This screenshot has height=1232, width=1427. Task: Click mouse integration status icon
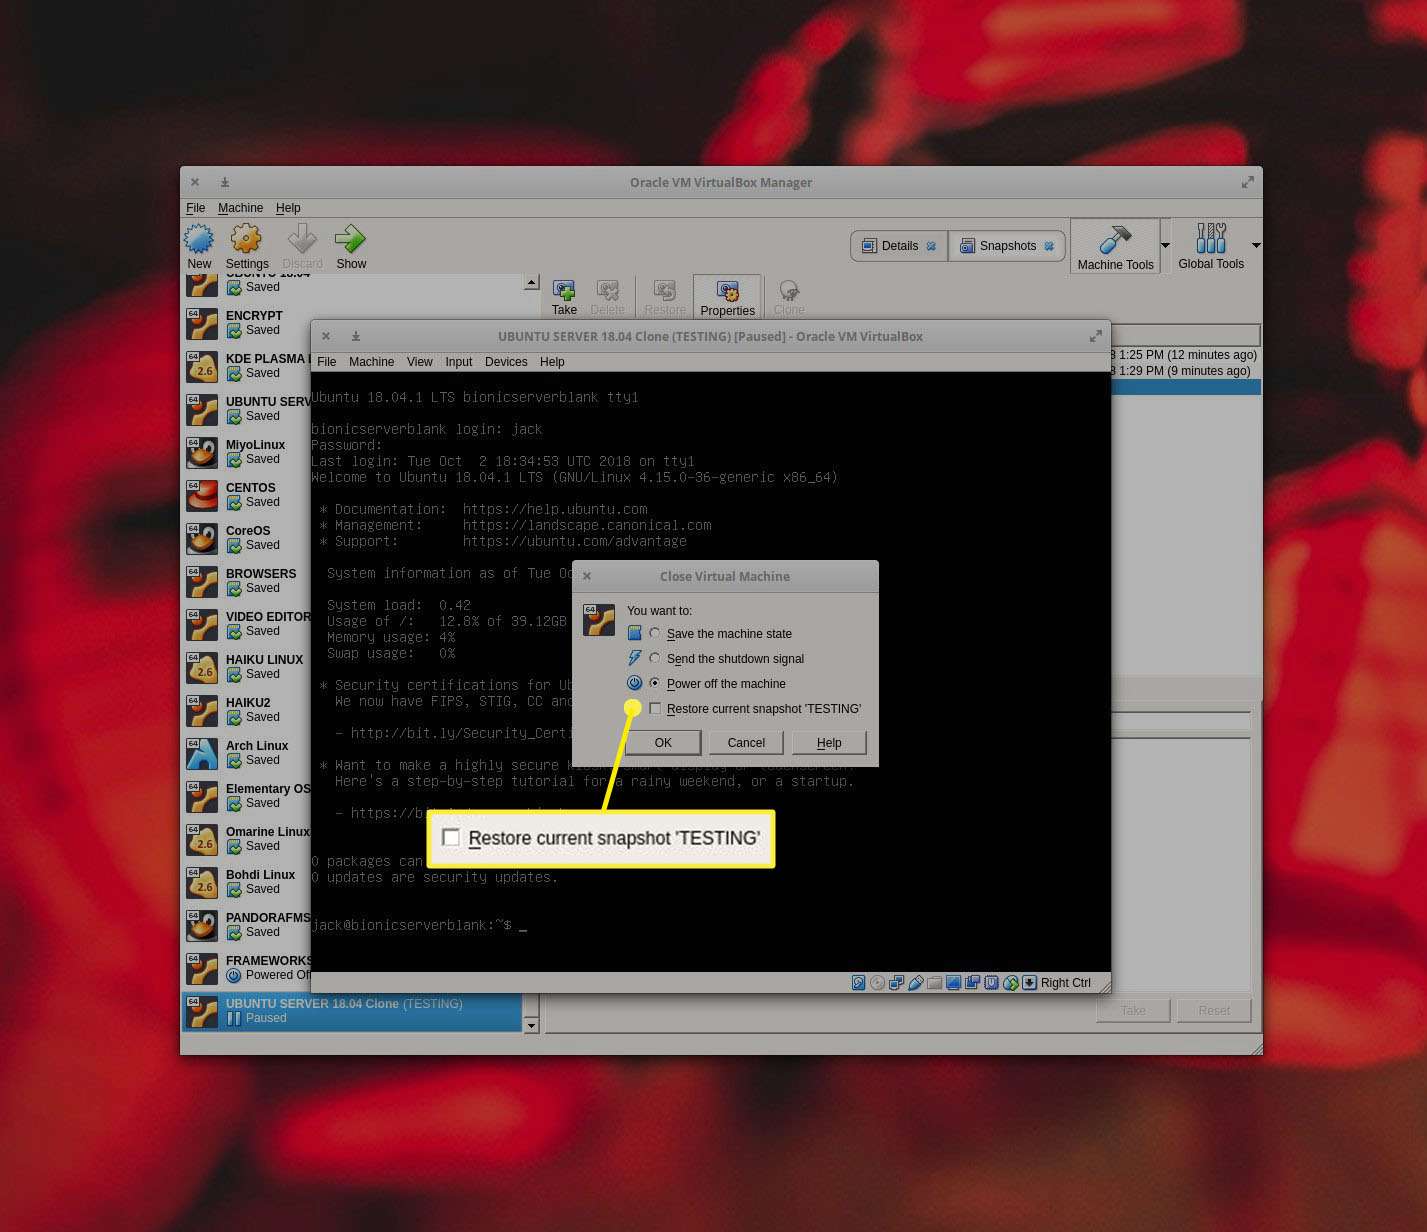tap(1010, 983)
